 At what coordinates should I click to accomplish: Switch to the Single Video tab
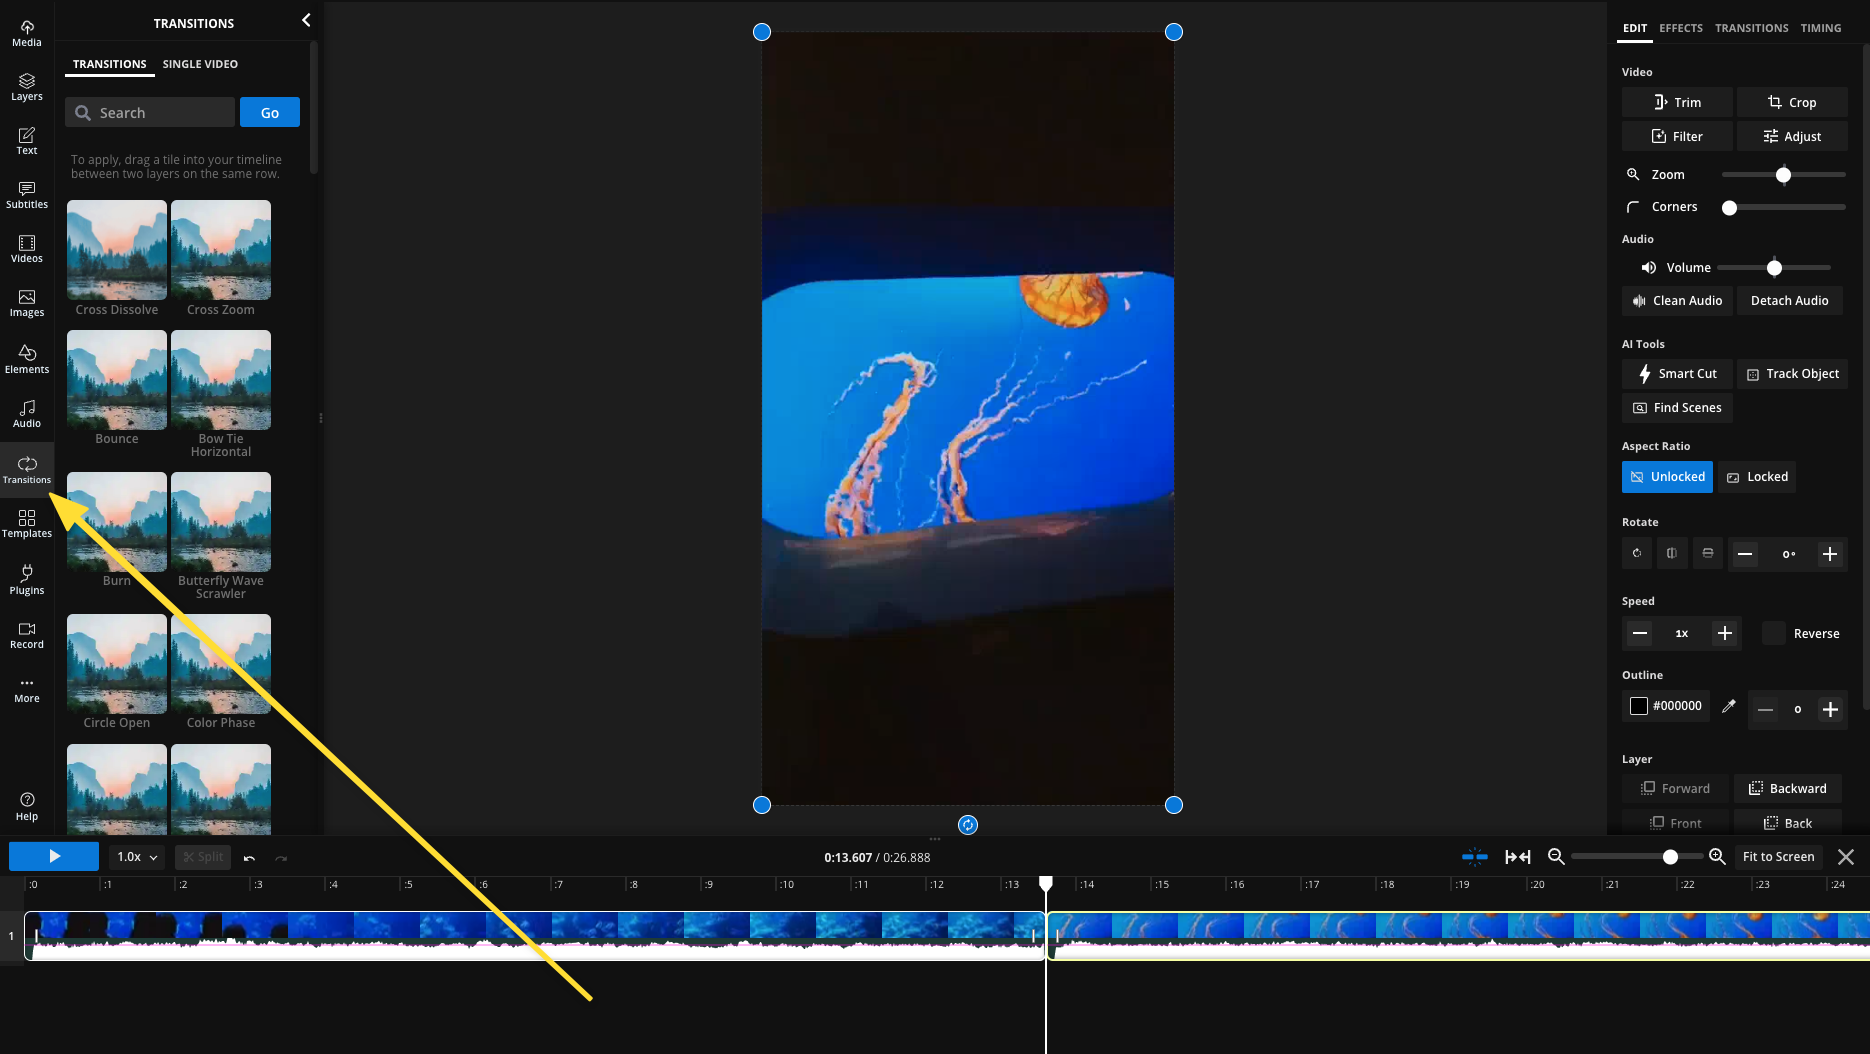pos(200,64)
